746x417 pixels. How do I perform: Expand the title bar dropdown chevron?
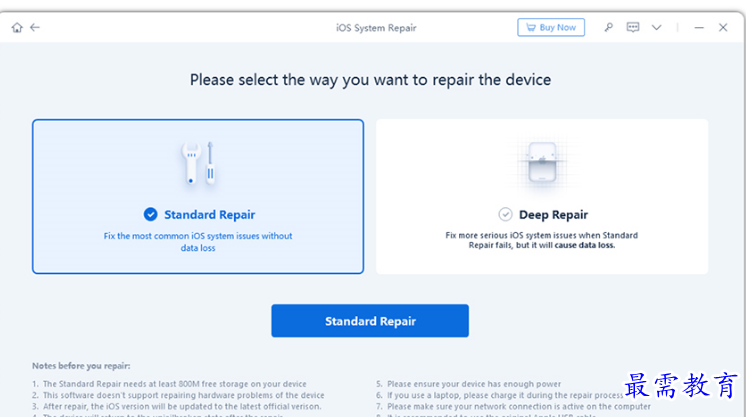(657, 28)
